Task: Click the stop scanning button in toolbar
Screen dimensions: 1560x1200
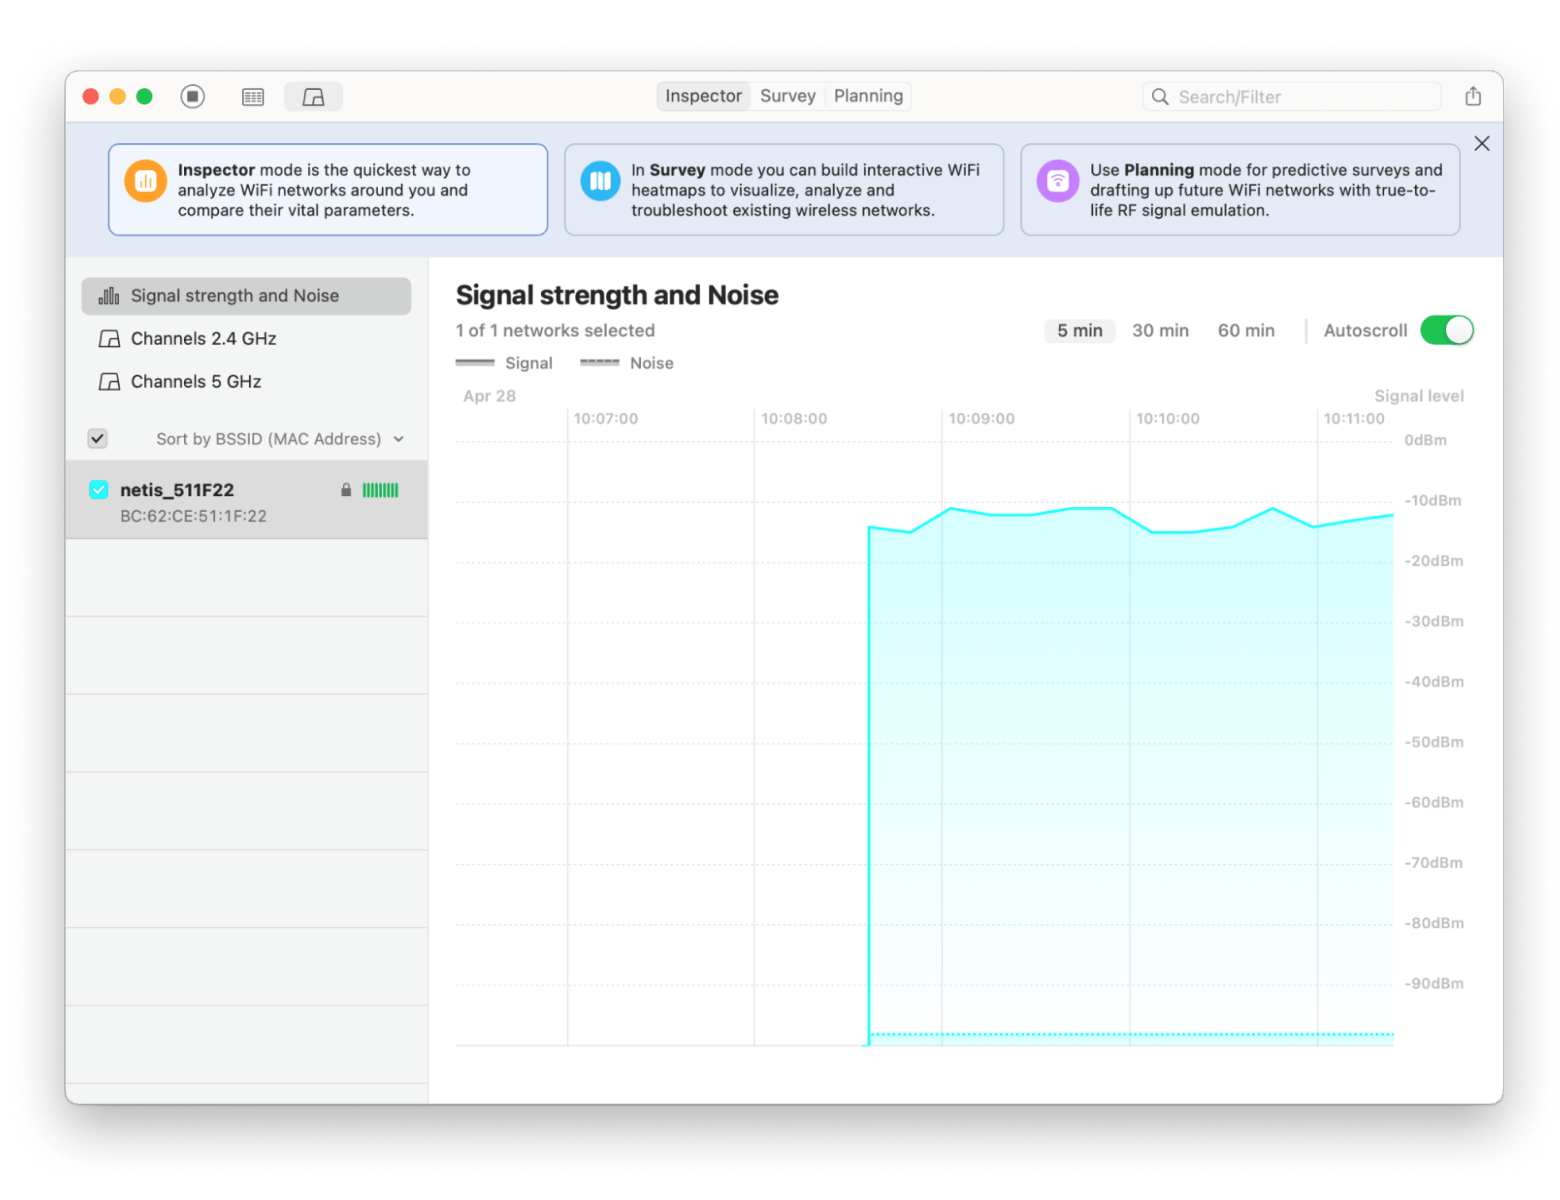Action: pos(193,96)
